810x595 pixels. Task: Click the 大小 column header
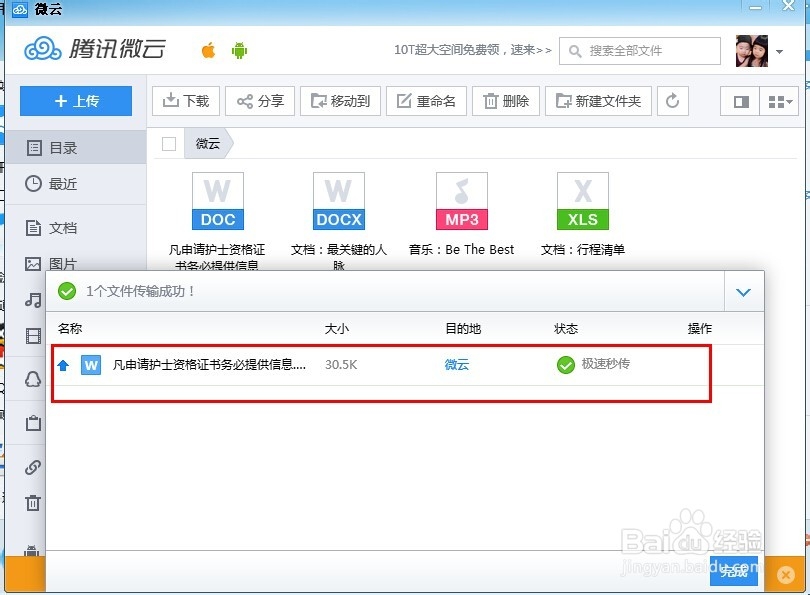click(337, 328)
